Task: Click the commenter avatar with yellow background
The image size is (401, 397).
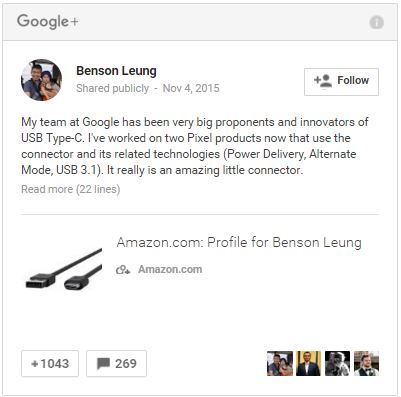Action: click(x=308, y=363)
